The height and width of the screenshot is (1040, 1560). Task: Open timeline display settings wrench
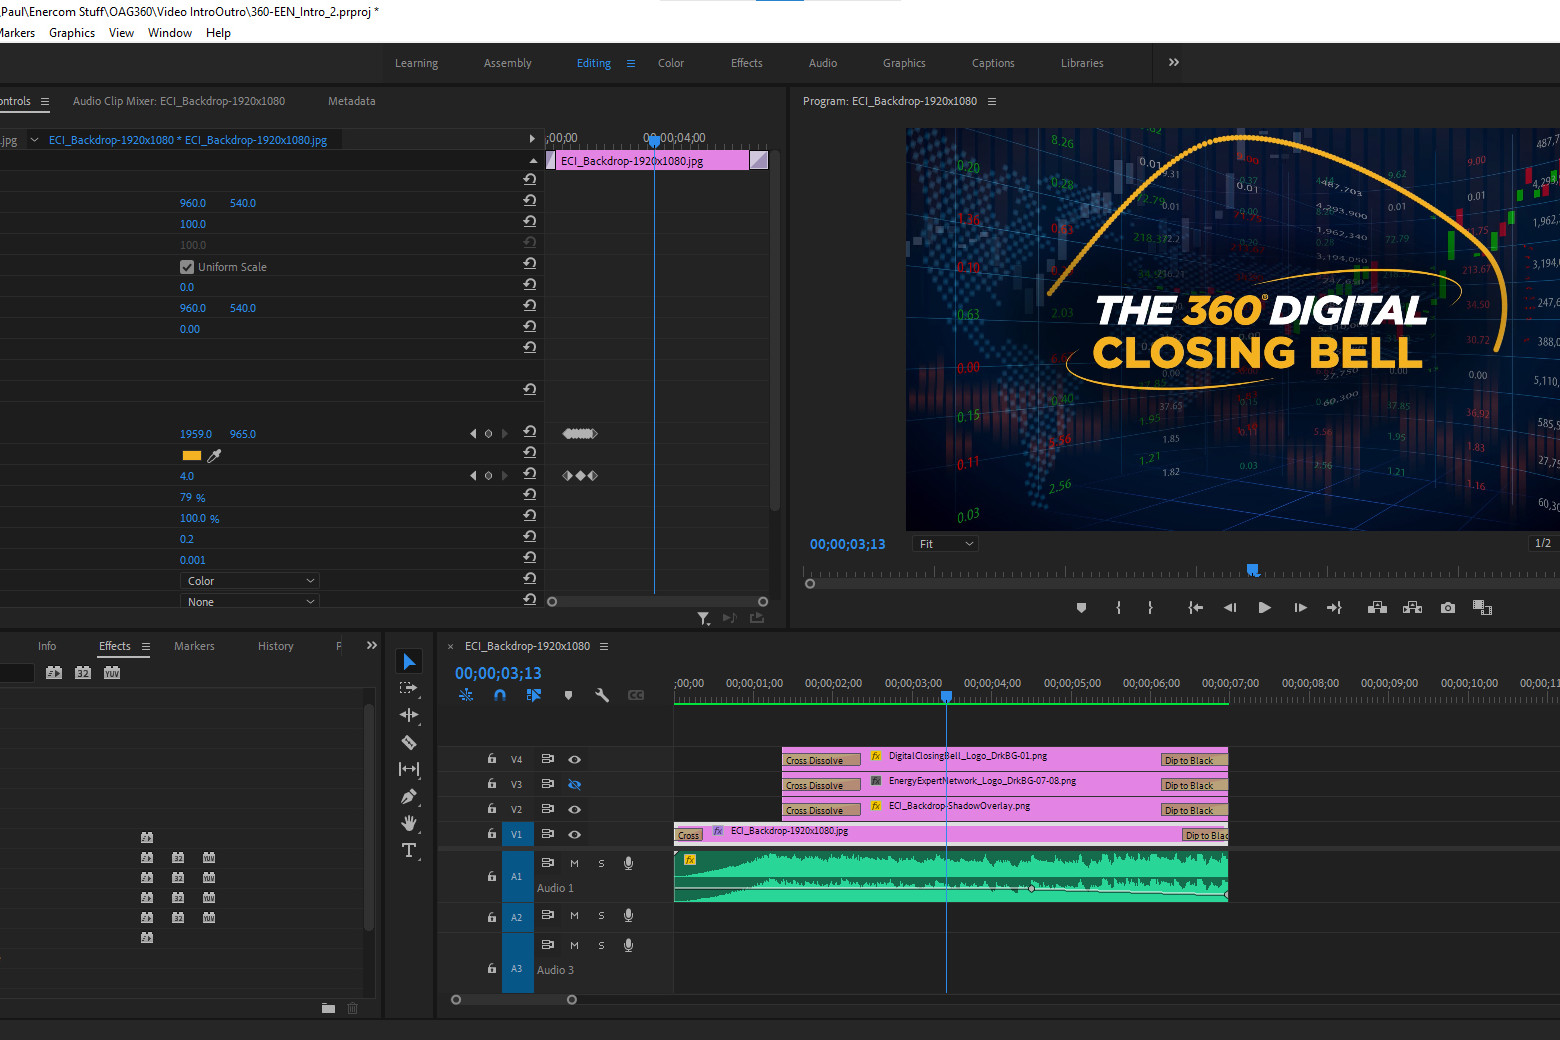click(x=602, y=695)
